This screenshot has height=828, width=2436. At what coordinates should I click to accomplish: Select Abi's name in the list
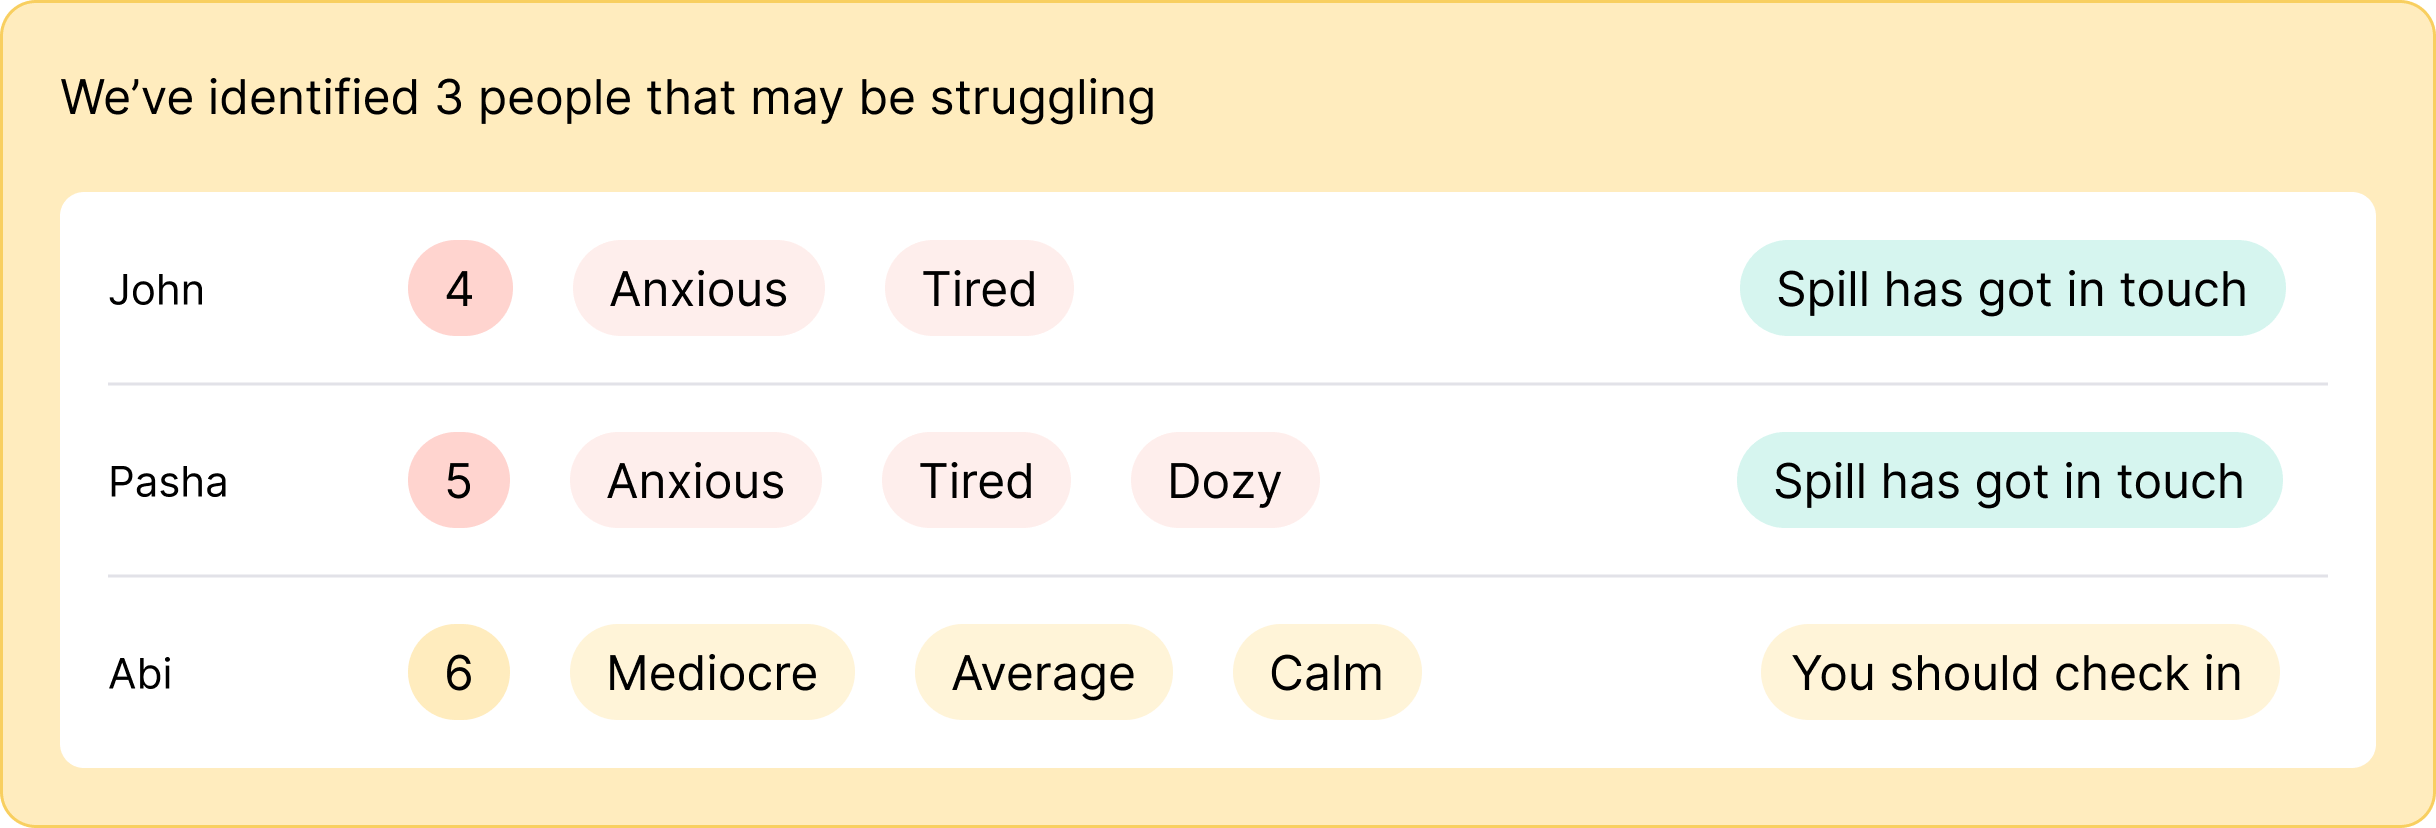[140, 674]
